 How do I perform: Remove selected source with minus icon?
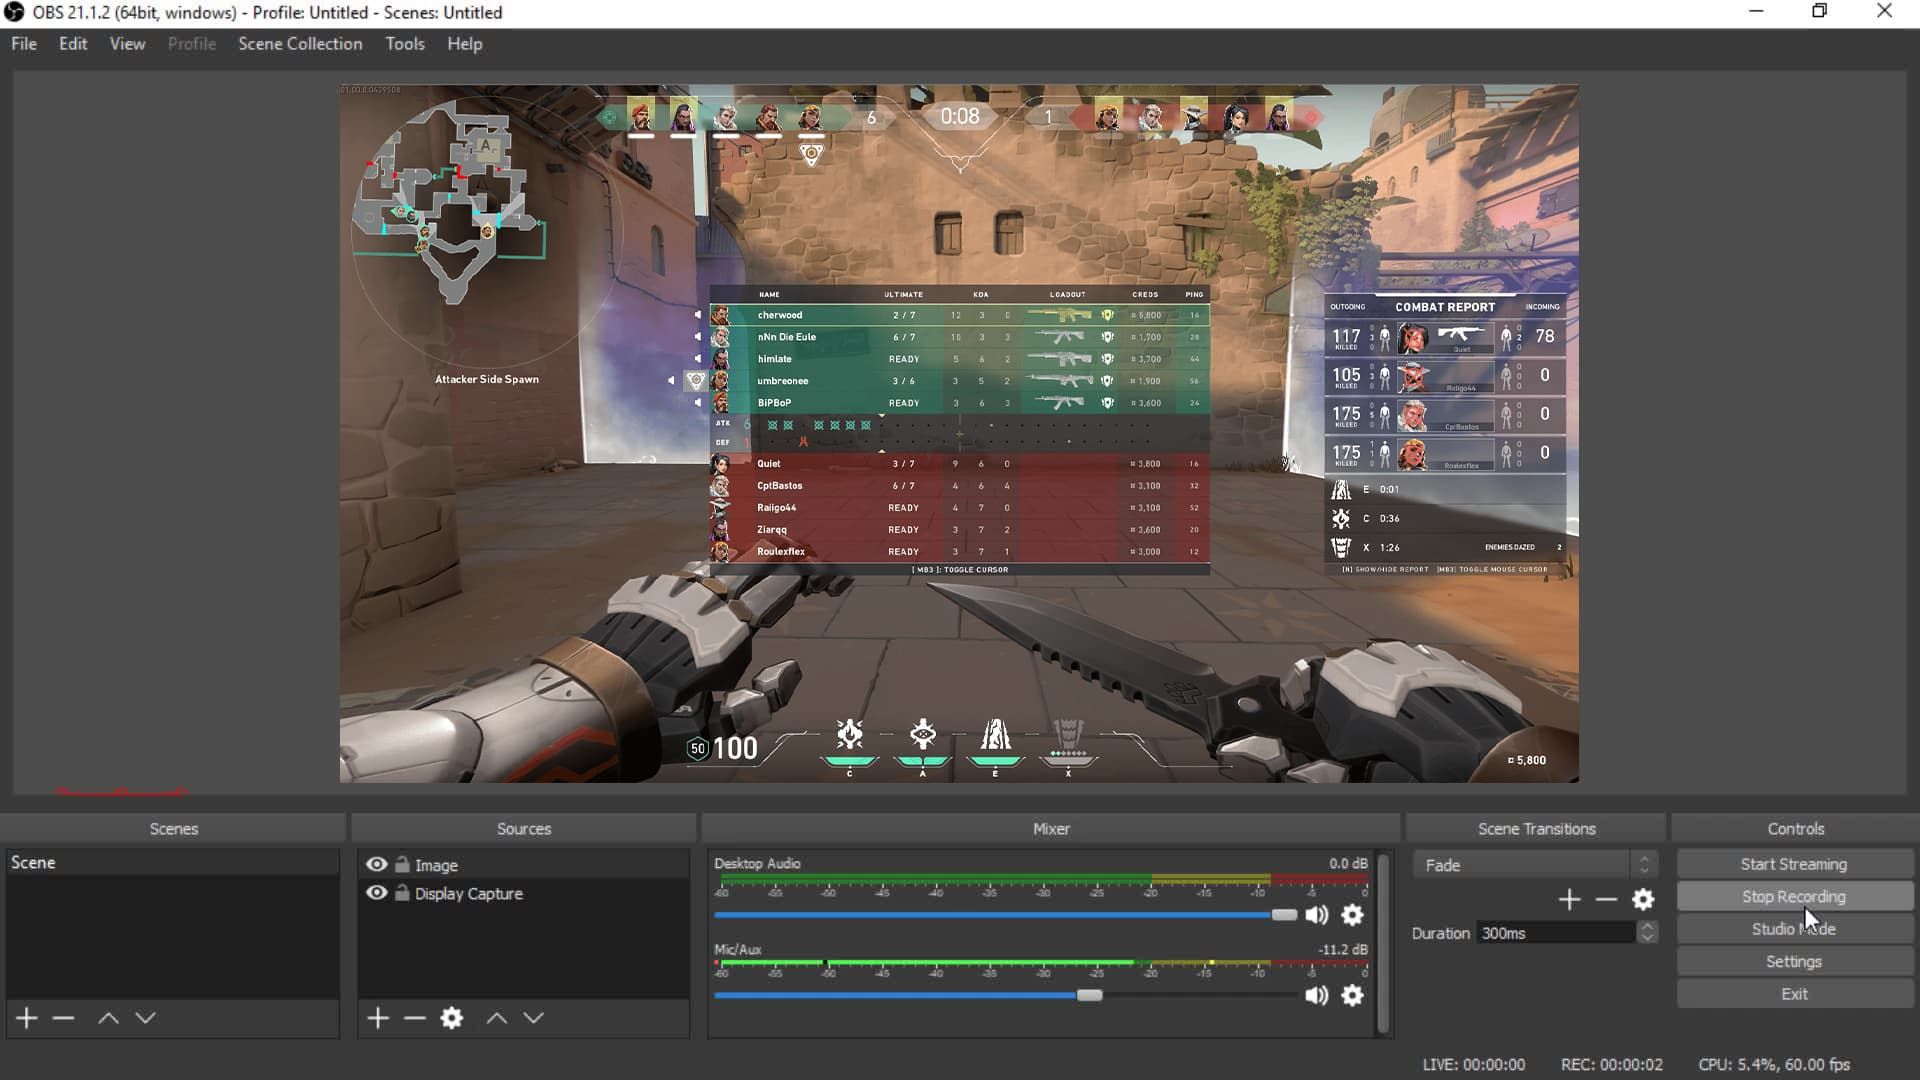coord(415,1018)
